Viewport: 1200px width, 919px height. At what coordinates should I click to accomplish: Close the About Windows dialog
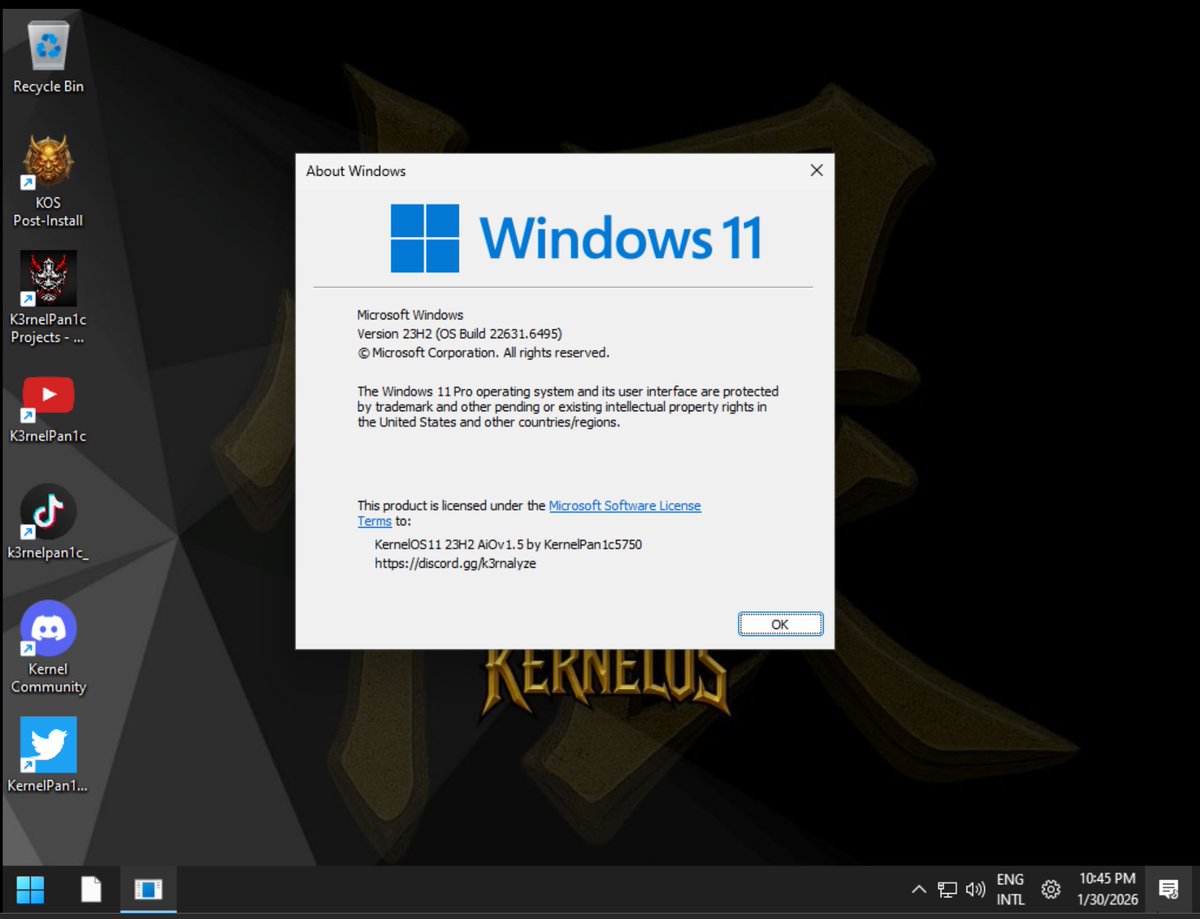(x=816, y=171)
